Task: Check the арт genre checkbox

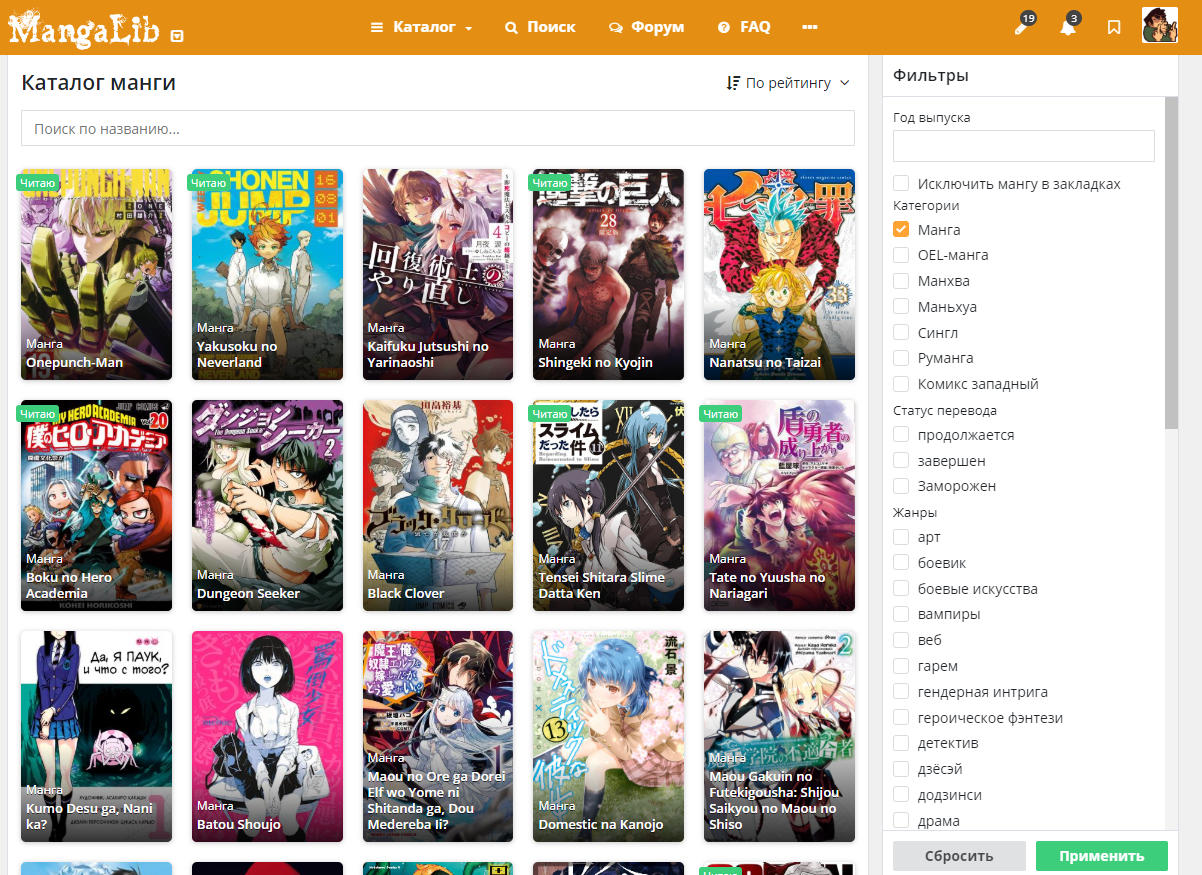Action: click(901, 537)
